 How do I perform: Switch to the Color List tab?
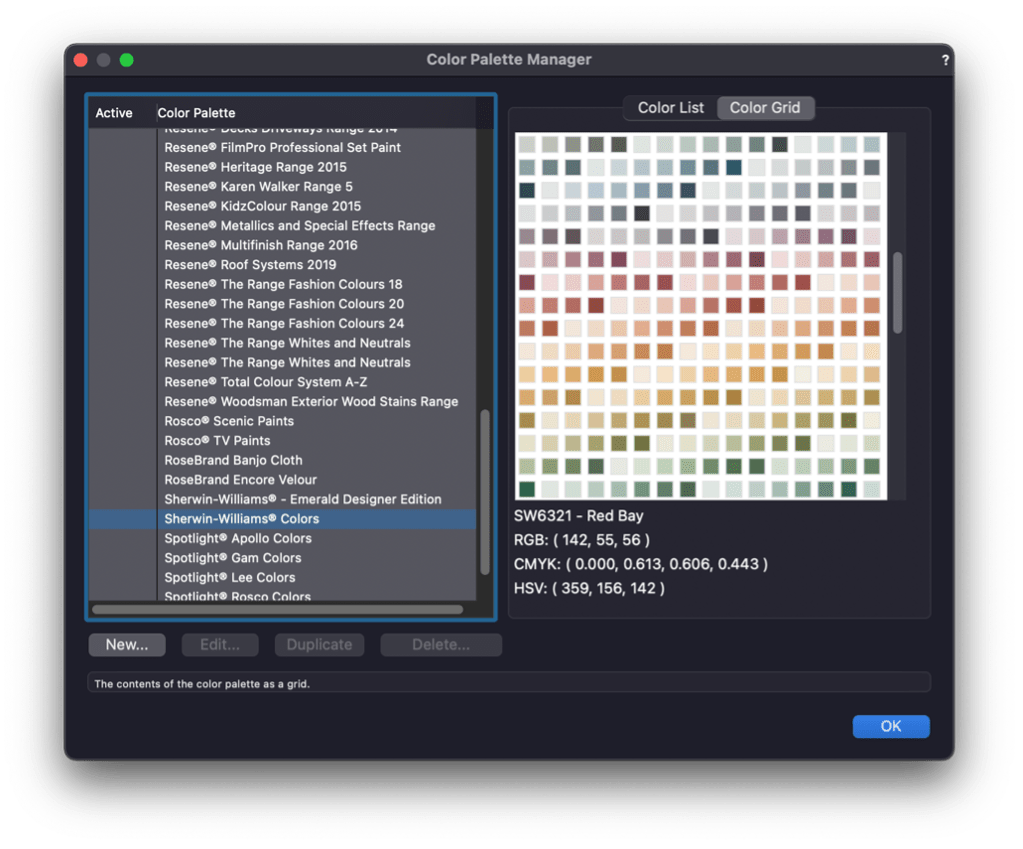tap(670, 108)
